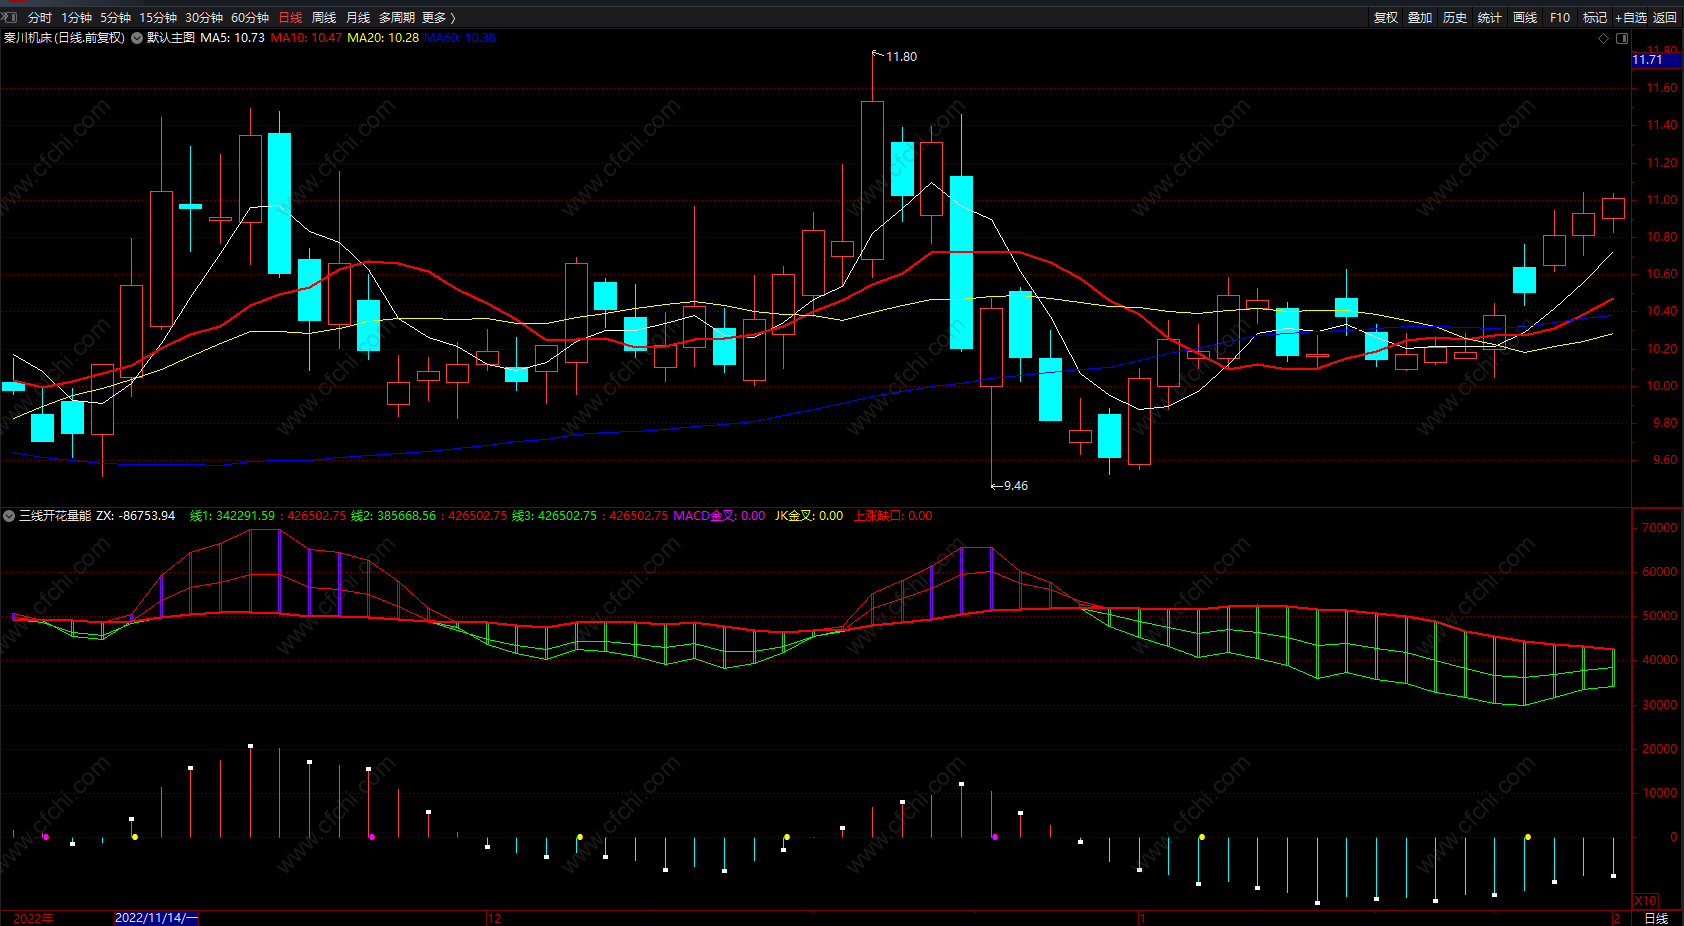Viewport: 1684px width, 926px height.
Task: Switch to the 分时 intraday chart
Action: pos(40,18)
